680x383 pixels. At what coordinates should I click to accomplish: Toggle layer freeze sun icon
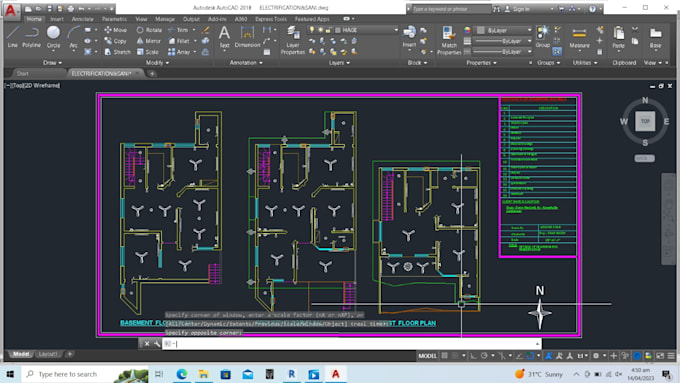pyautogui.click(x=320, y=30)
